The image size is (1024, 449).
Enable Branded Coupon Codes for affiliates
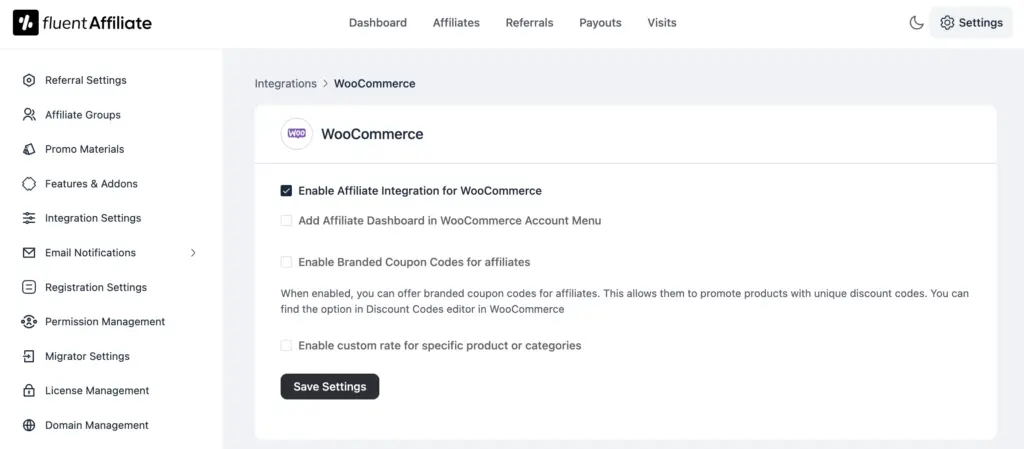click(x=286, y=262)
